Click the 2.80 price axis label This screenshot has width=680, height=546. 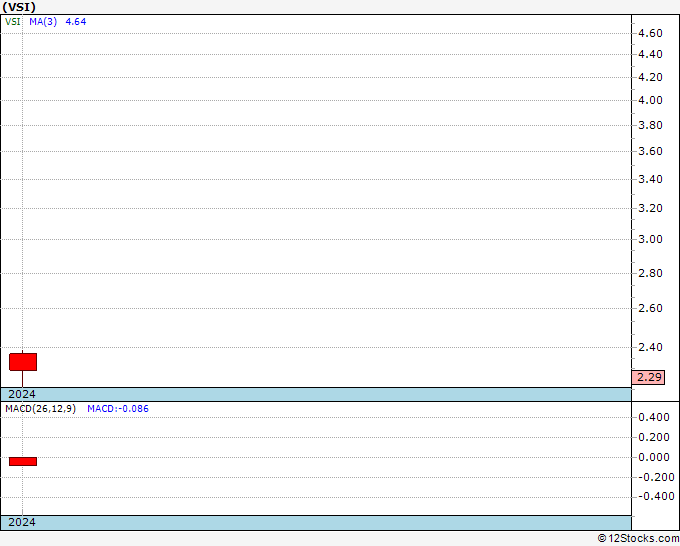[651, 273]
